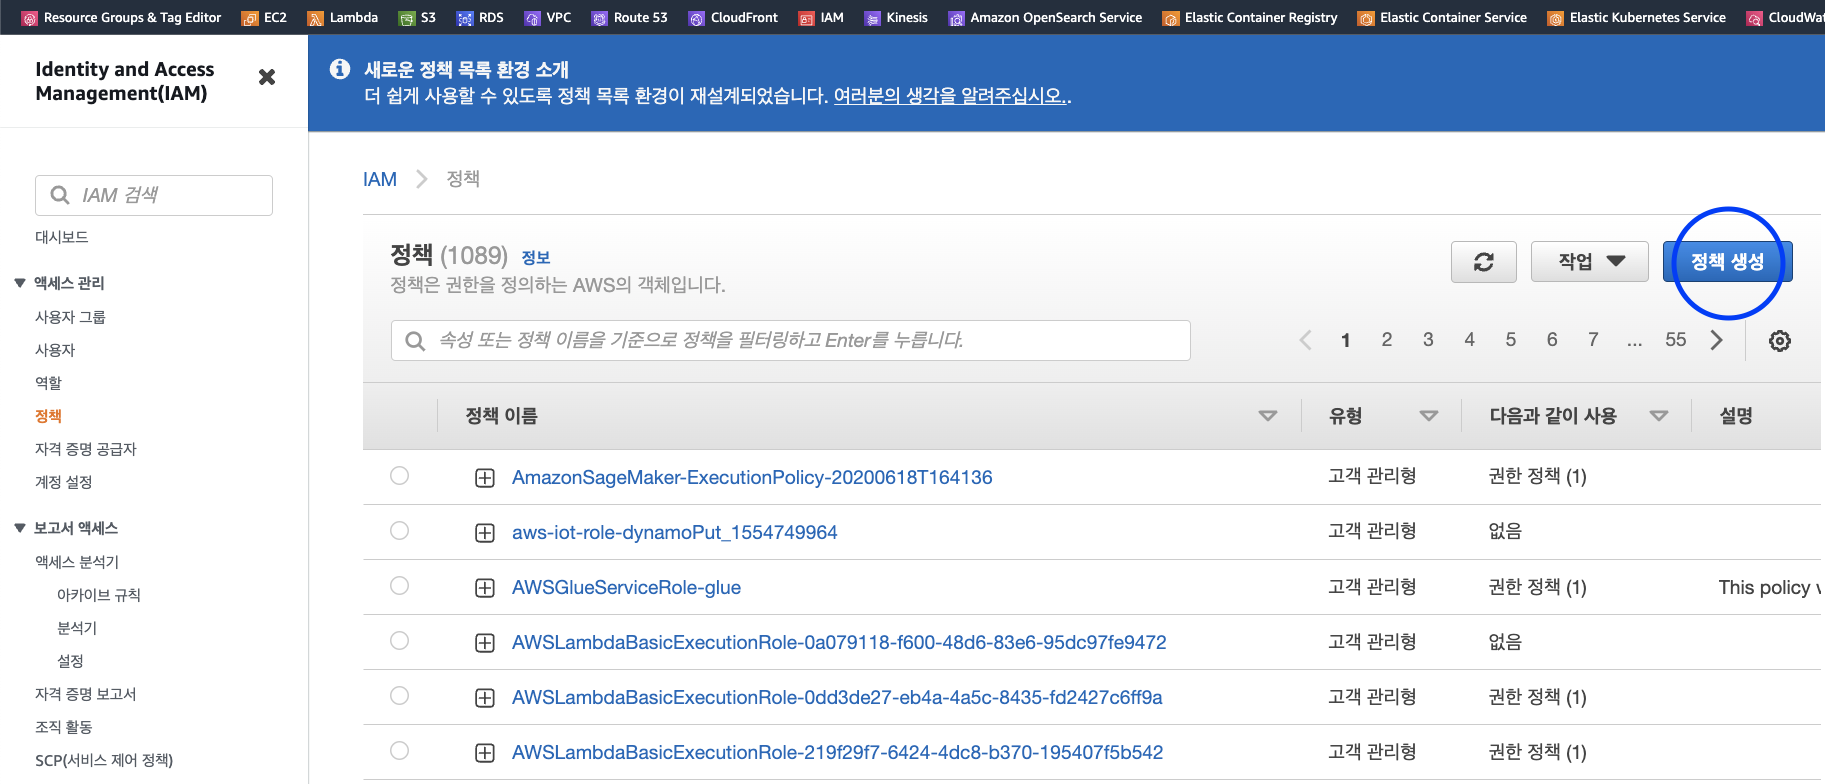
Task: Select radio for AmazonSageMaker-ExecutionPolicy-20200618T164136
Action: [400, 476]
